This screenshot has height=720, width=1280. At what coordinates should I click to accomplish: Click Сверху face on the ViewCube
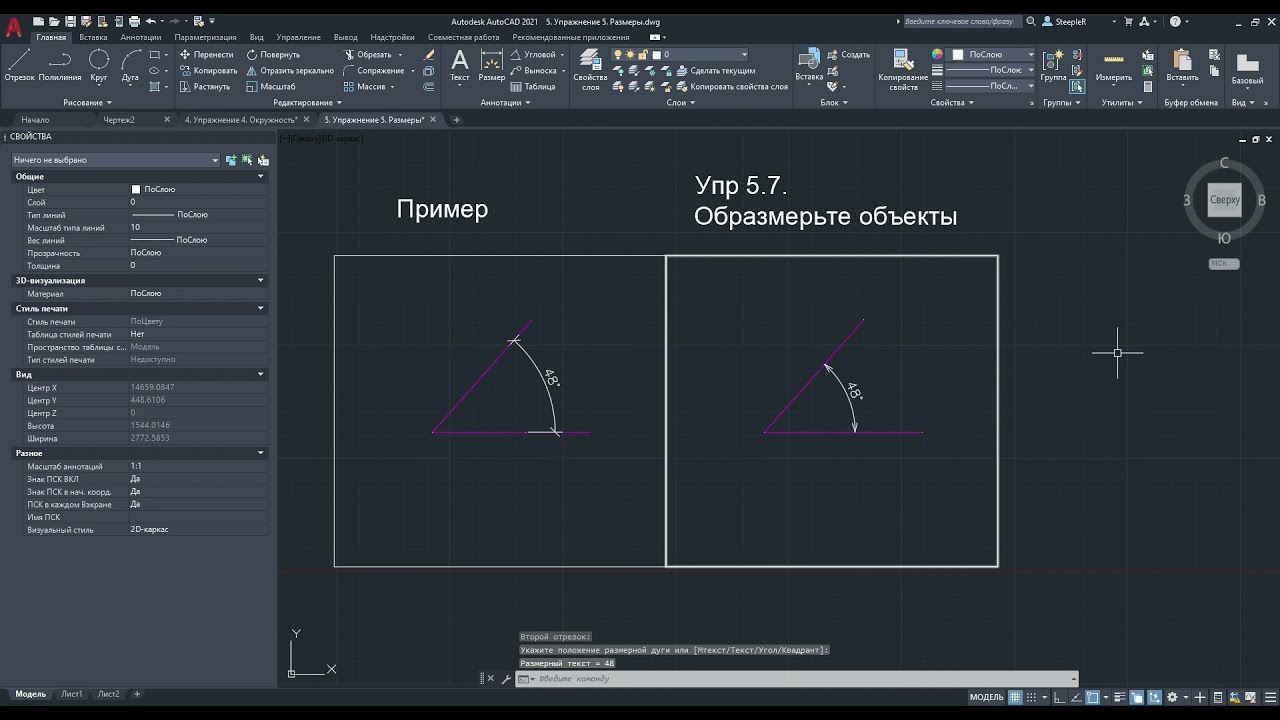click(1225, 200)
